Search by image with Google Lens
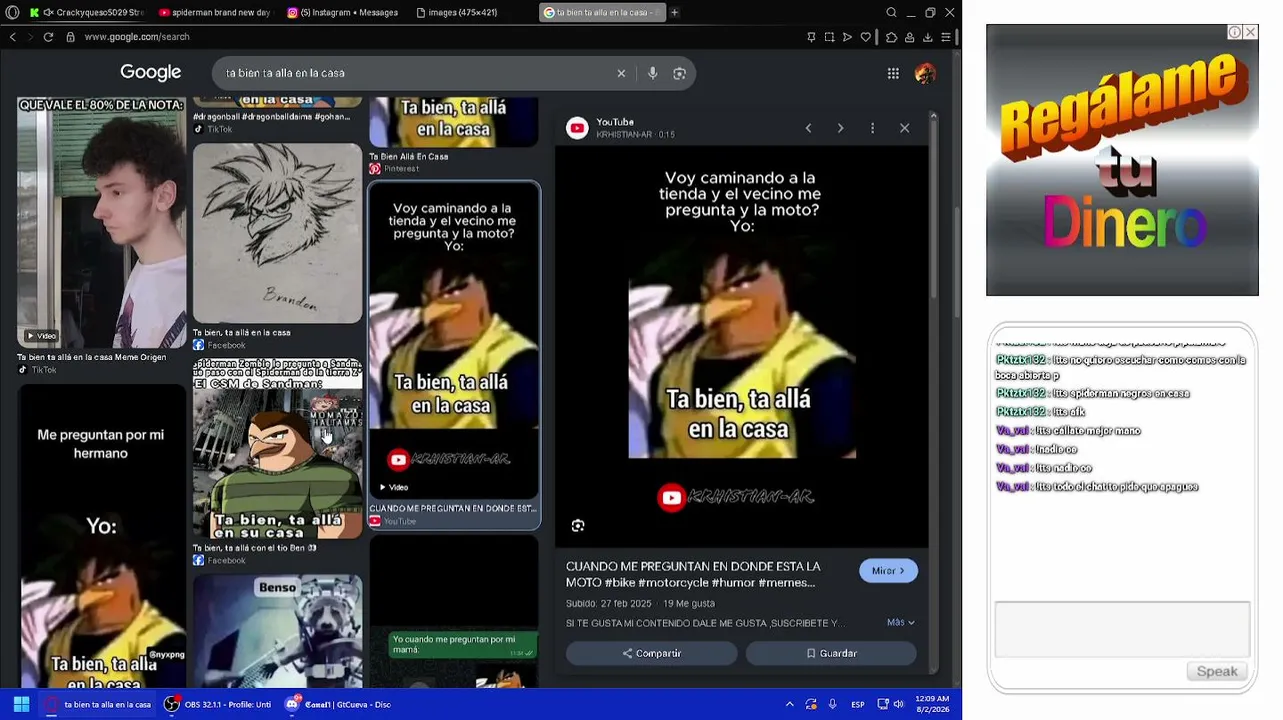The image size is (1283, 720). (x=679, y=73)
